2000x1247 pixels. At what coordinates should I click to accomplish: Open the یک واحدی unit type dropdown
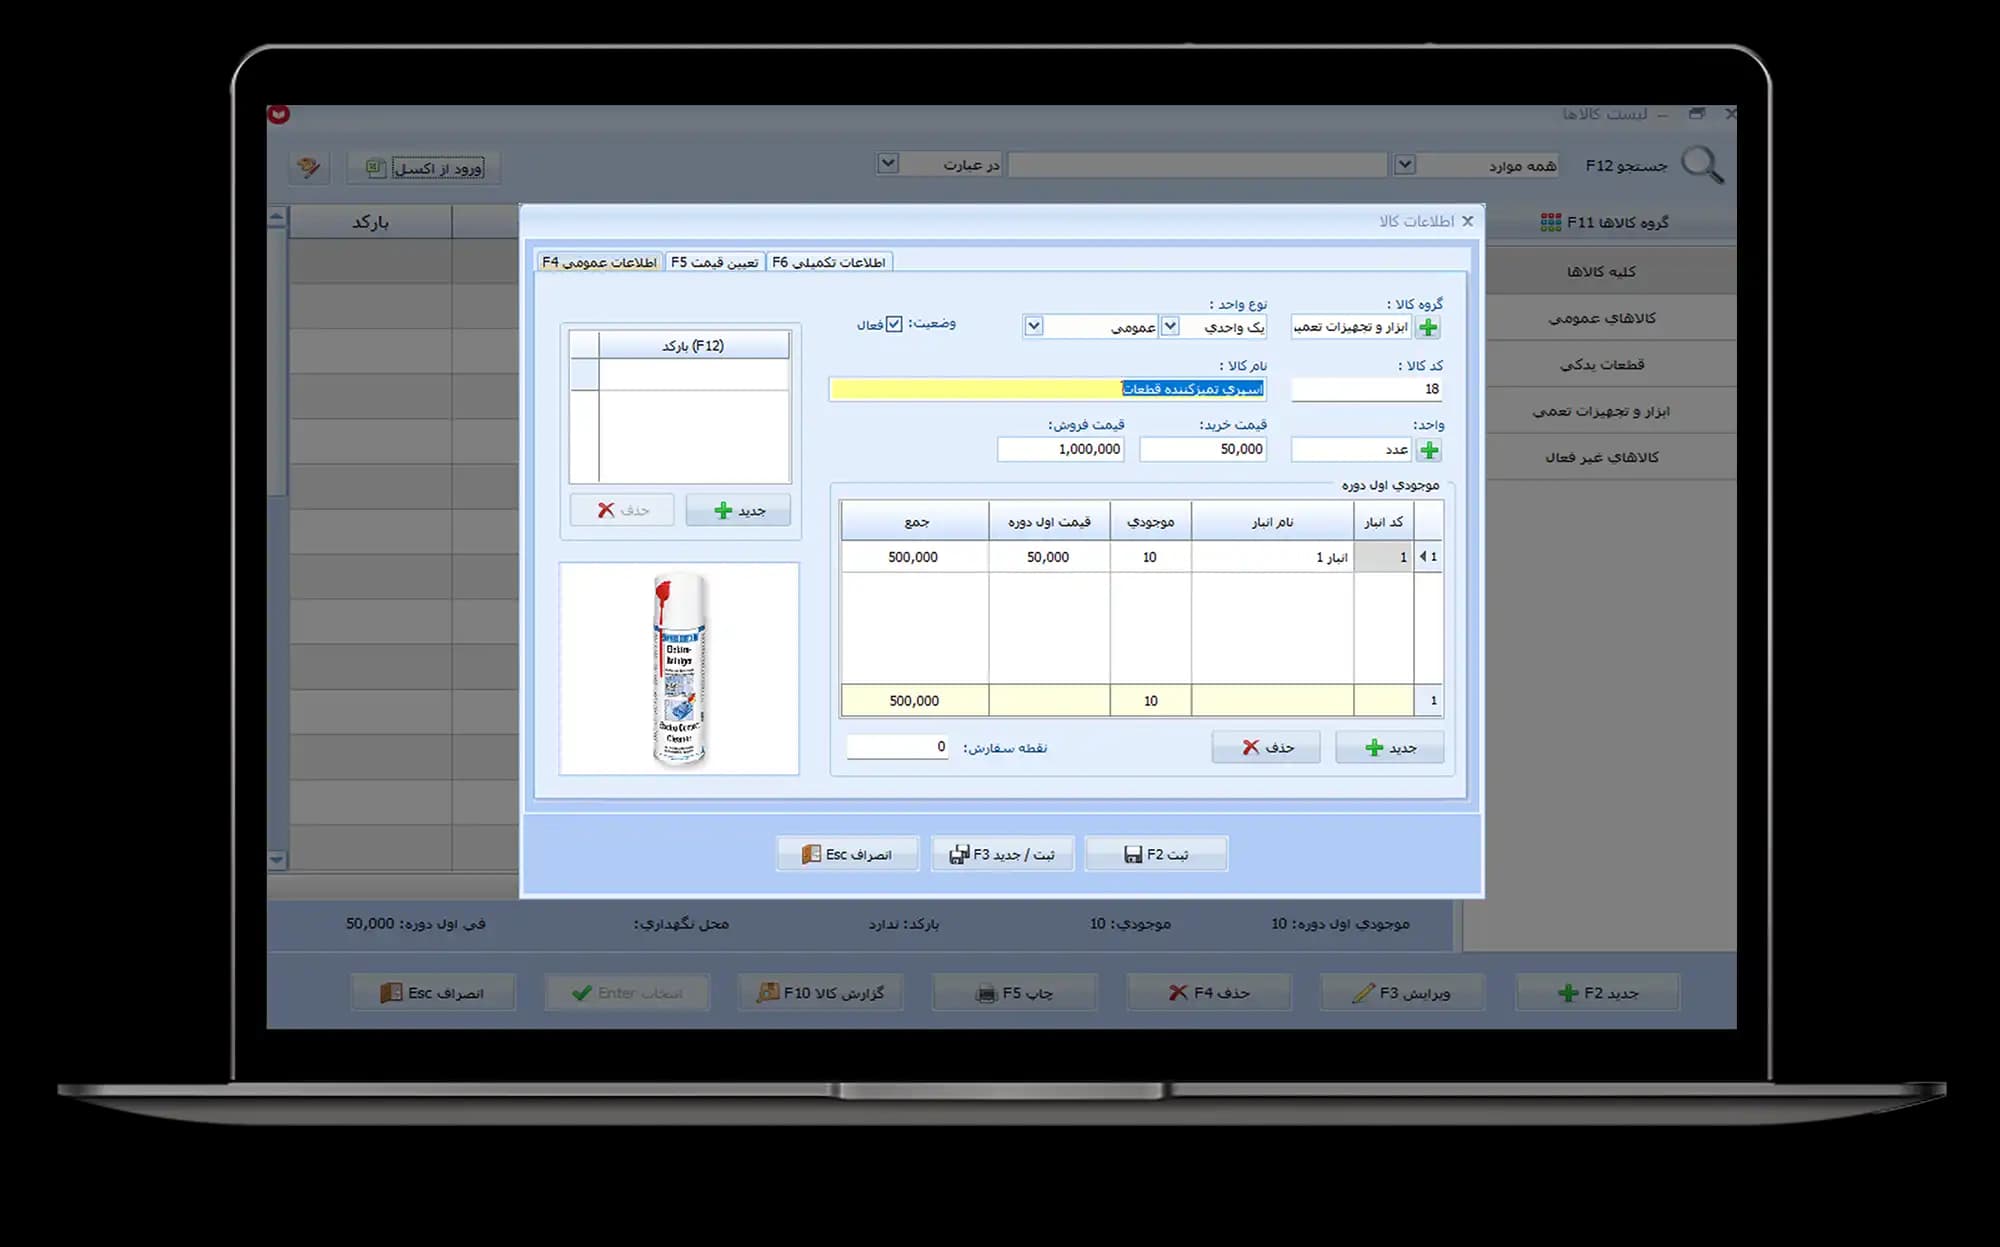click(x=1170, y=326)
